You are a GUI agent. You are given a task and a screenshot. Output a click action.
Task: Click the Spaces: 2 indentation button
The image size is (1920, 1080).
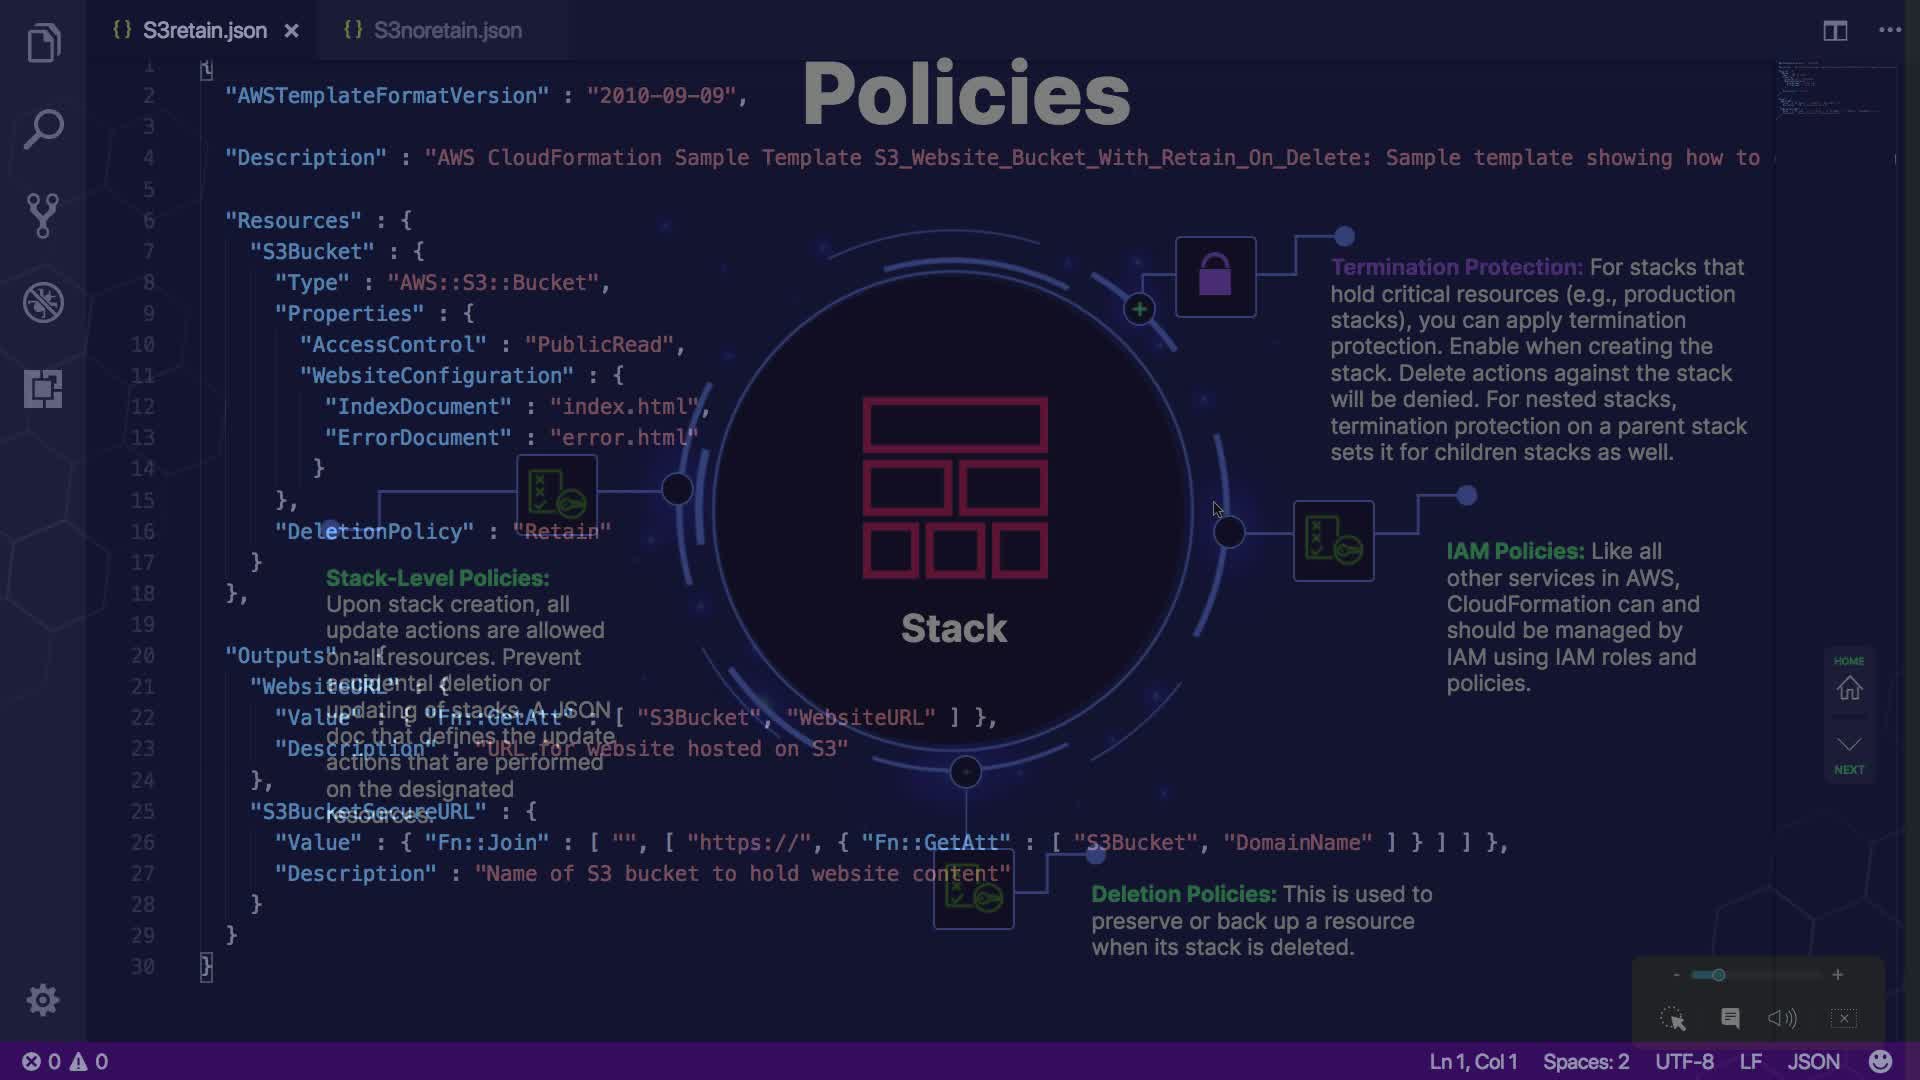pyautogui.click(x=1585, y=1062)
